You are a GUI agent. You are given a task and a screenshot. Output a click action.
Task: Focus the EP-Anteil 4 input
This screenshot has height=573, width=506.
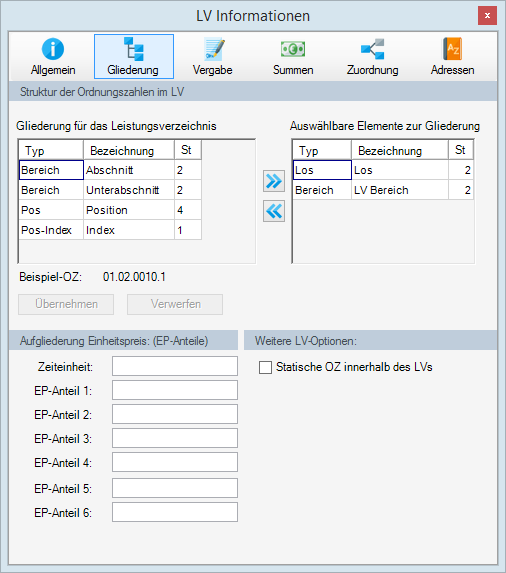click(x=175, y=462)
